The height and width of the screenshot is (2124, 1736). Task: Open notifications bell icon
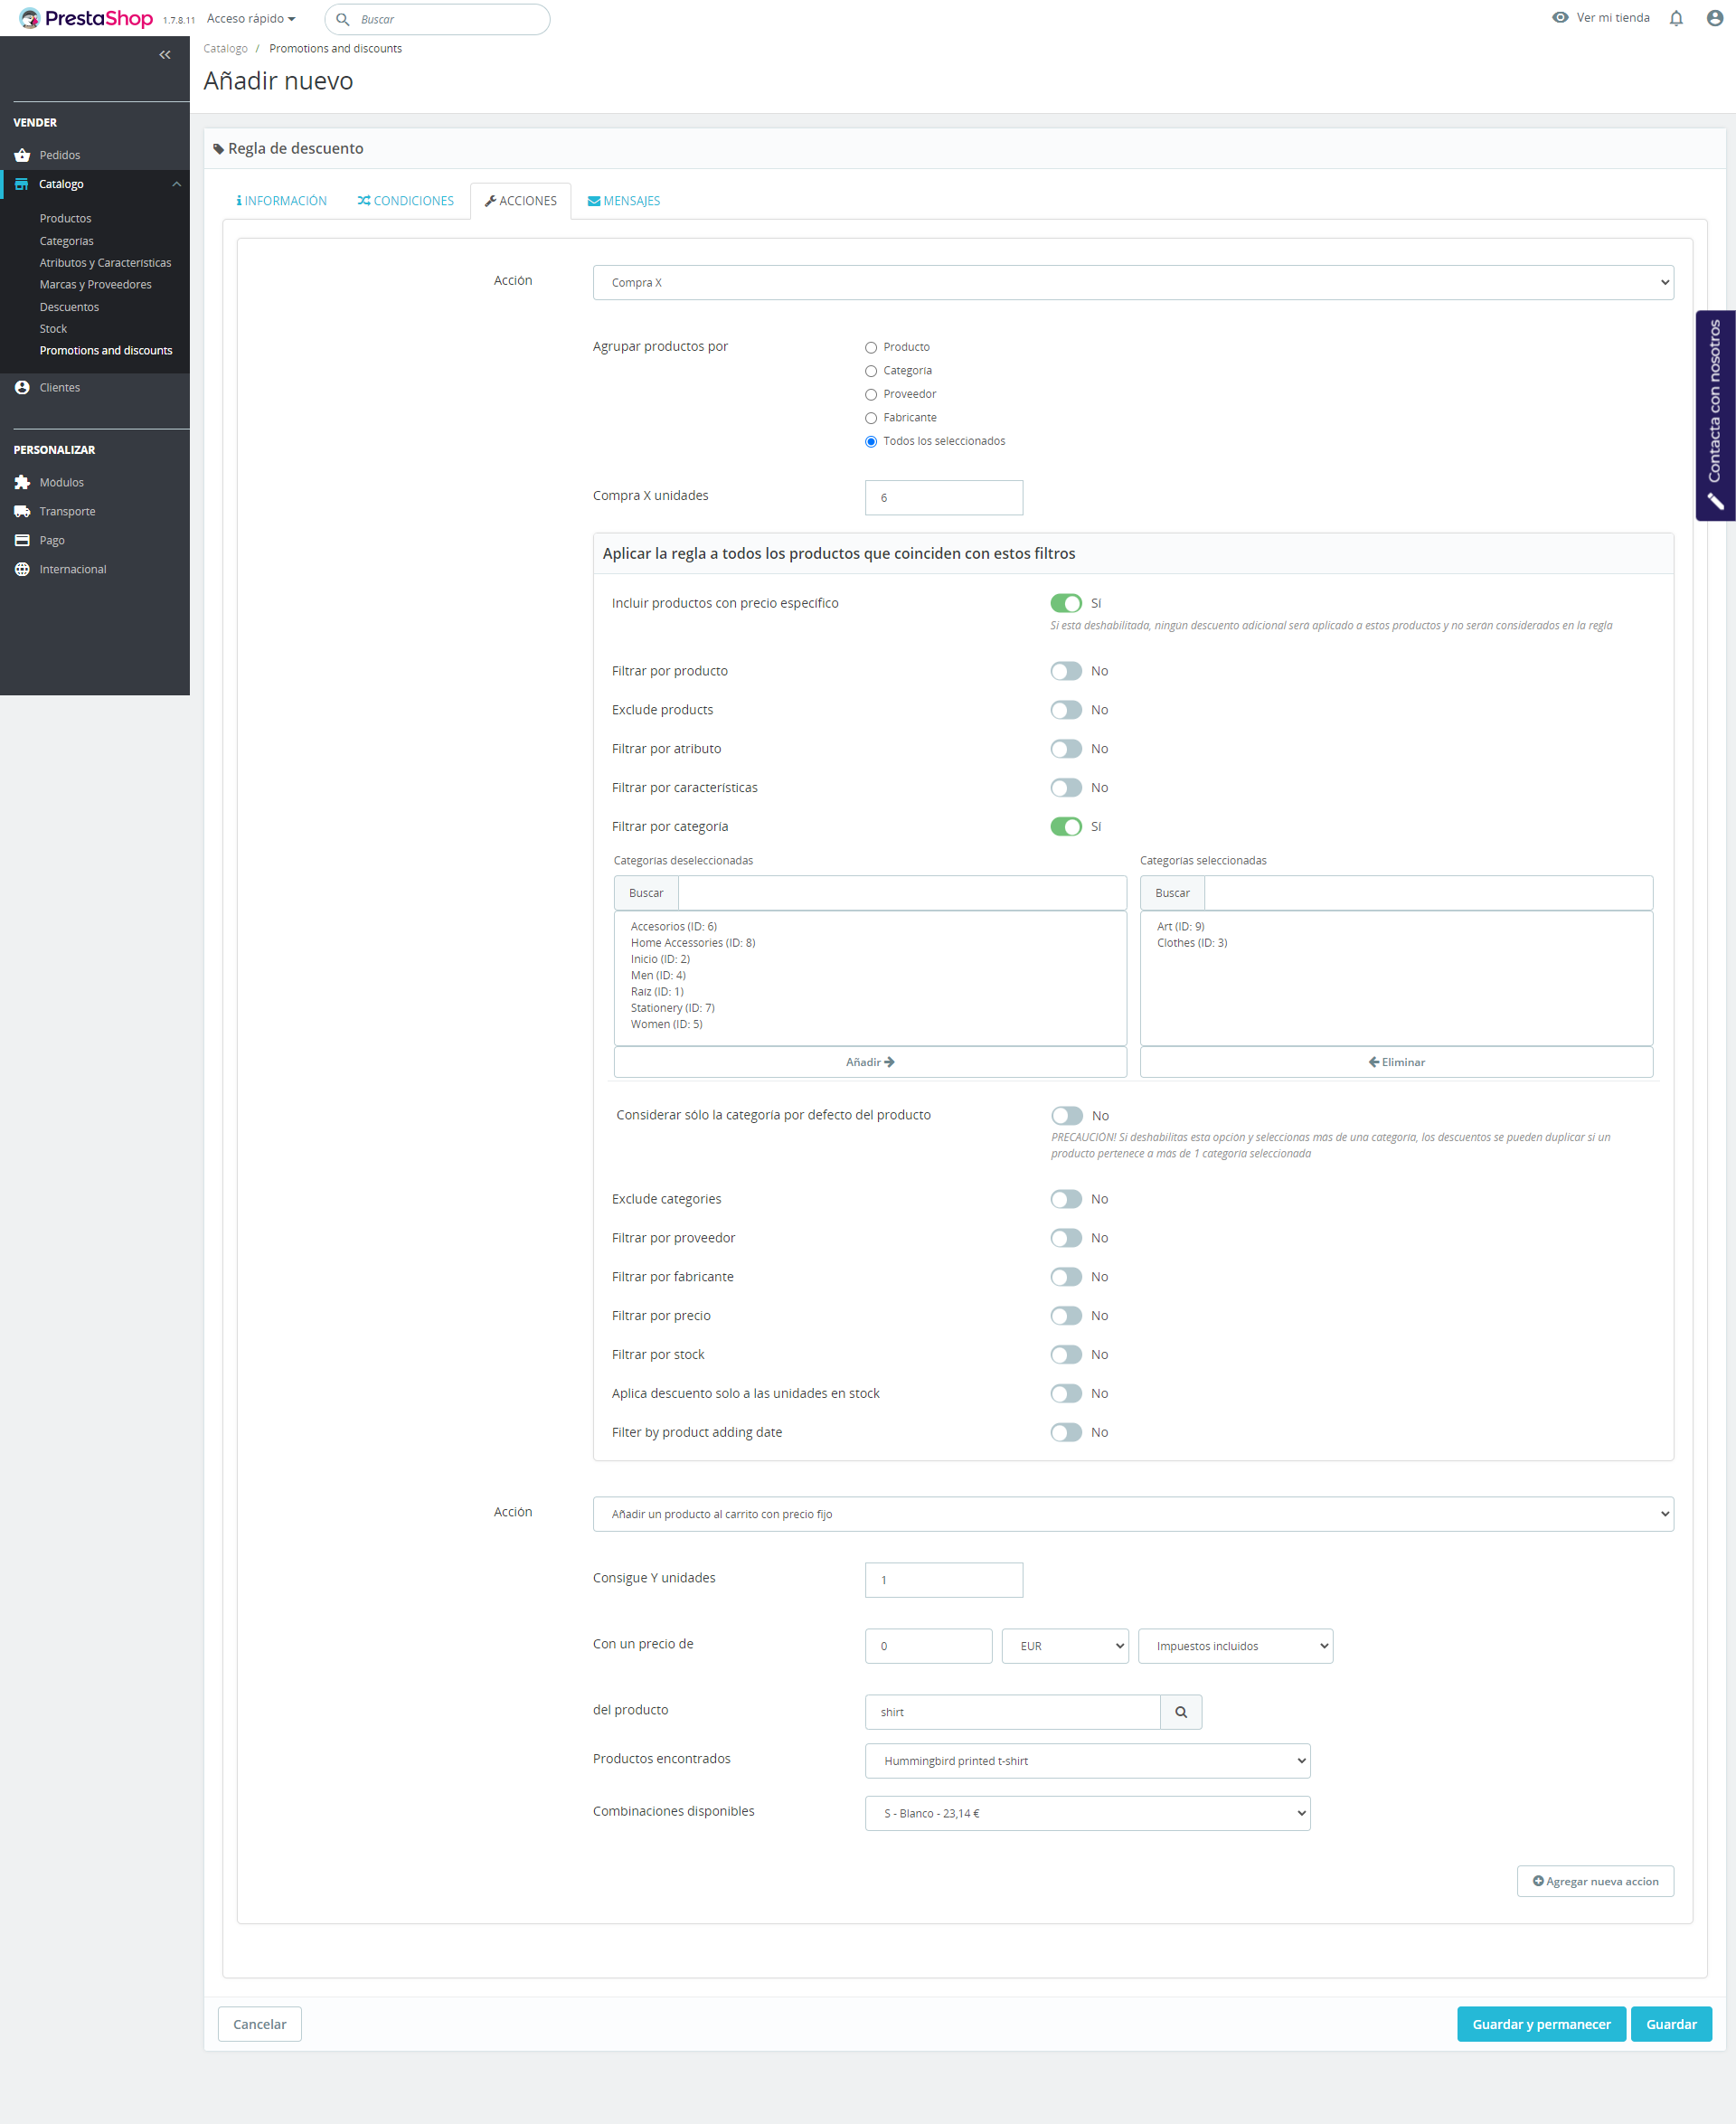pyautogui.click(x=1676, y=18)
